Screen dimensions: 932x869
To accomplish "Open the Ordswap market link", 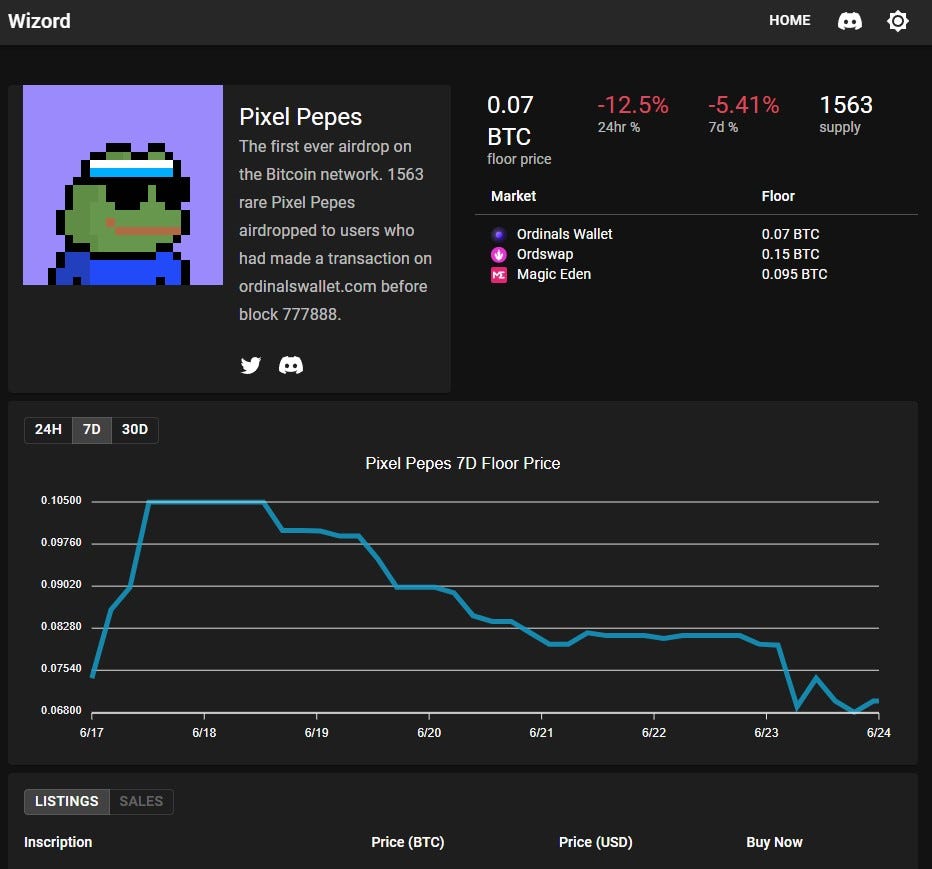I will pyautogui.click(x=544, y=254).
